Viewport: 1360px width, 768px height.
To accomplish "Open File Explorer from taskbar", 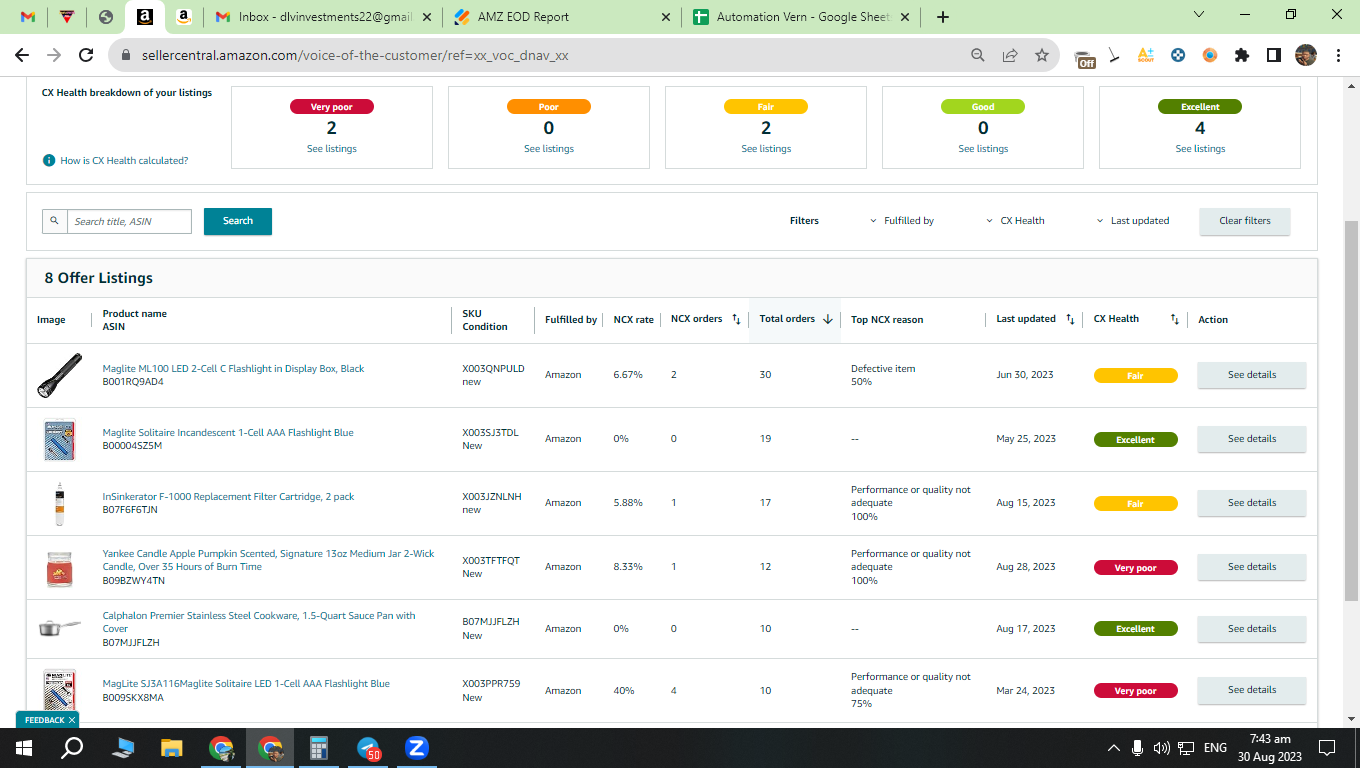I will pos(172,747).
